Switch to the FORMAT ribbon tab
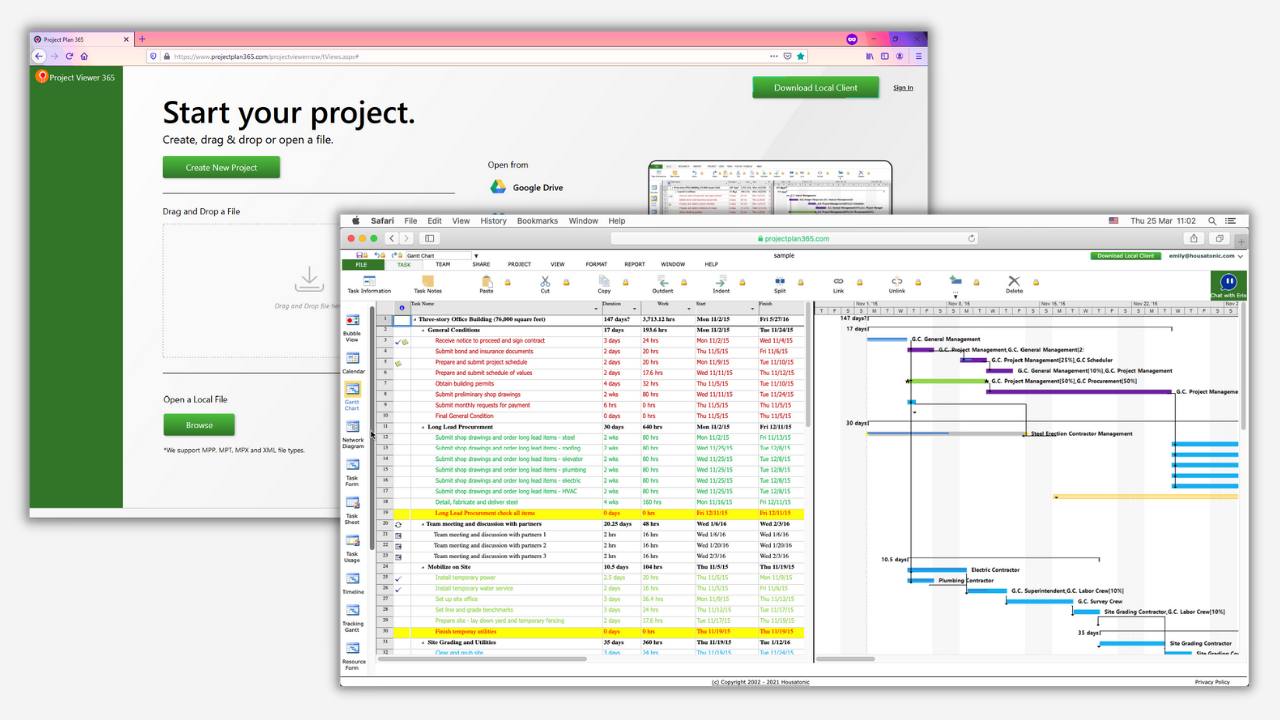This screenshot has height=720, width=1280. (596, 265)
